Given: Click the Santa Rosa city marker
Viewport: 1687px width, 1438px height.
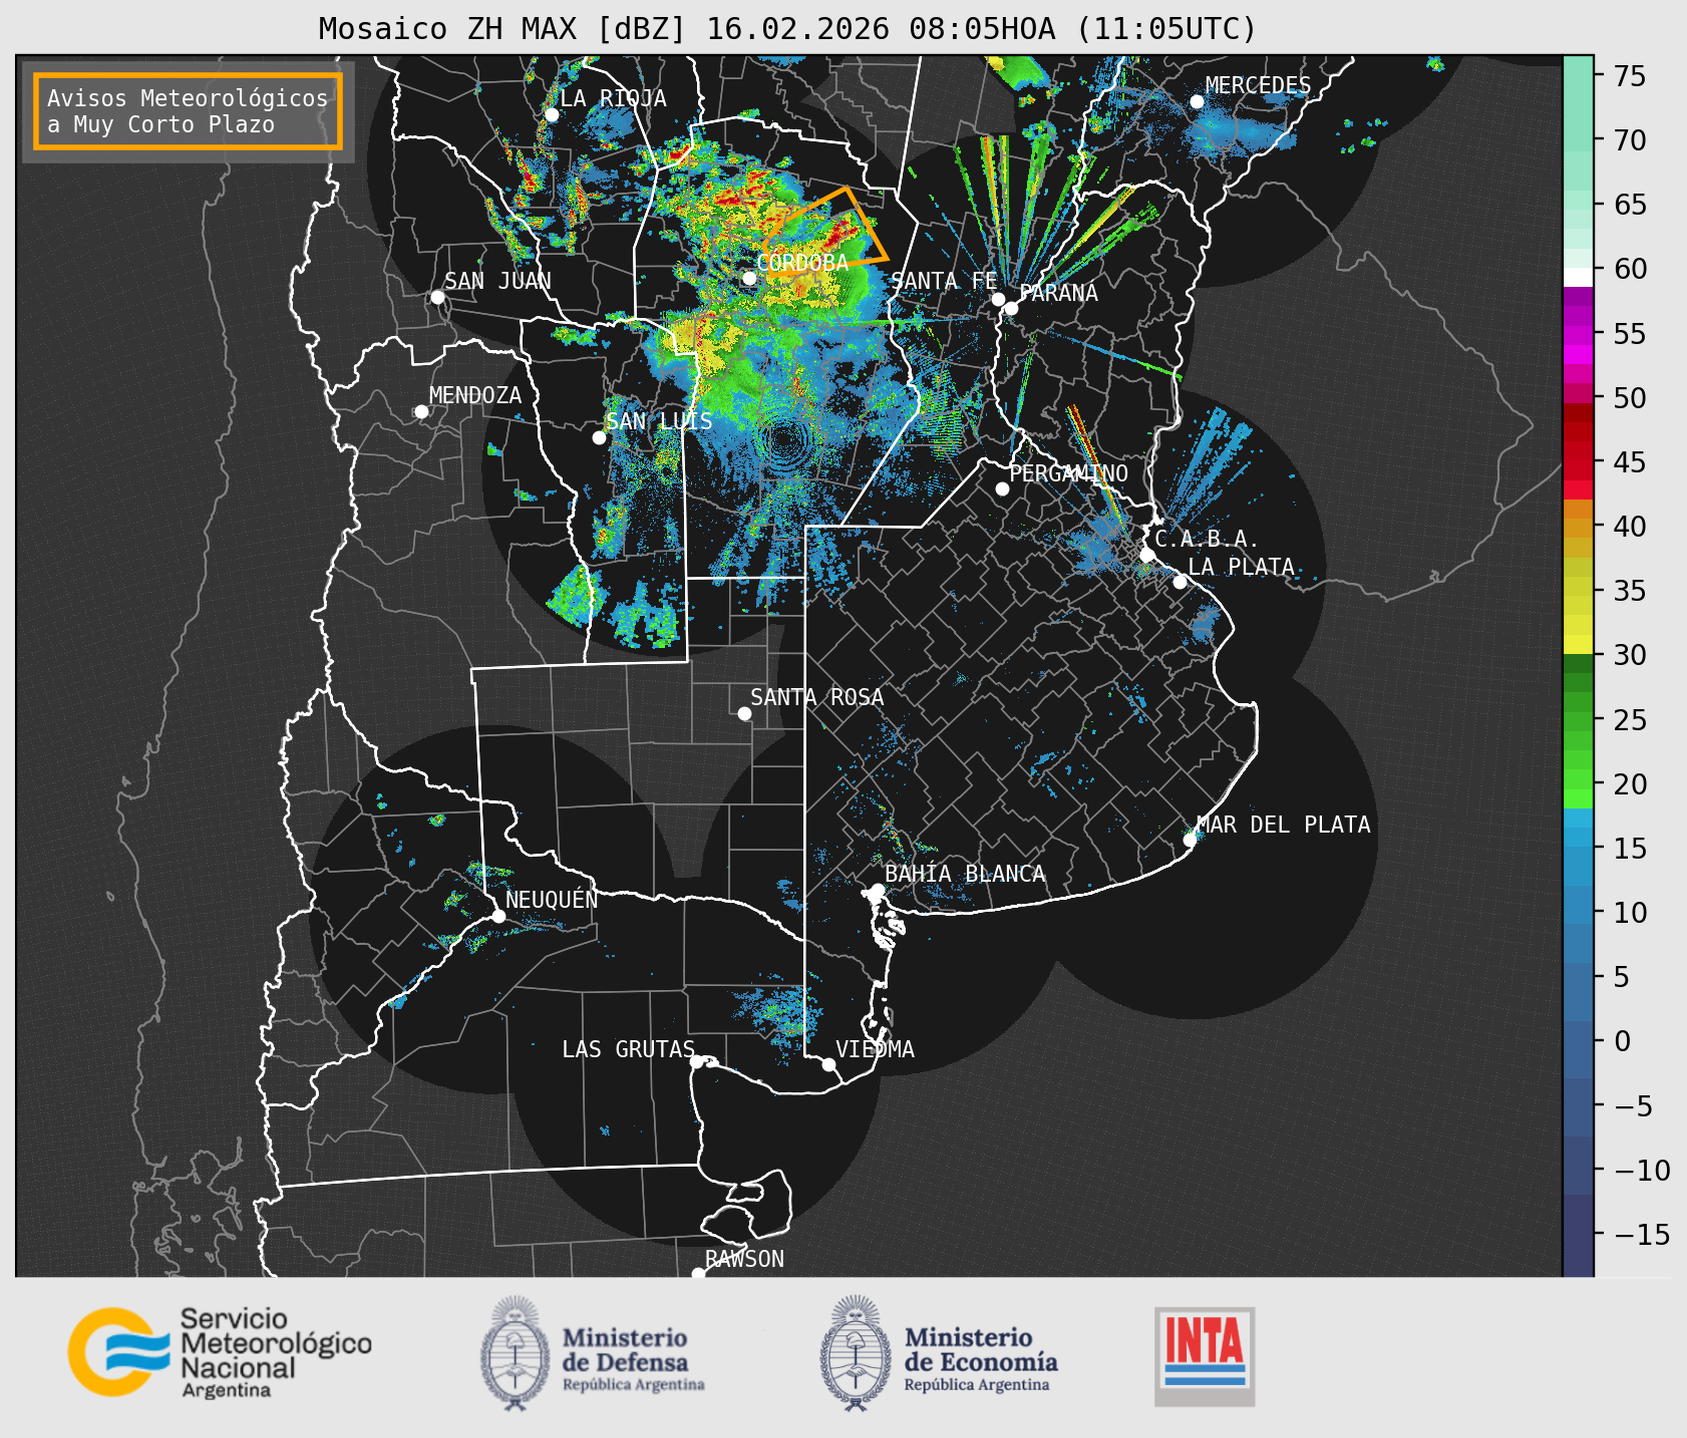Looking at the screenshot, I should [x=744, y=713].
